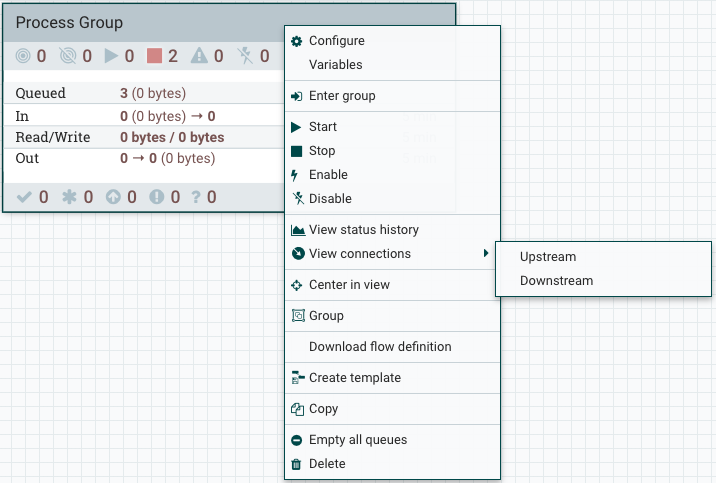Click the Process Group title header
The image size is (716, 483).
point(70,22)
